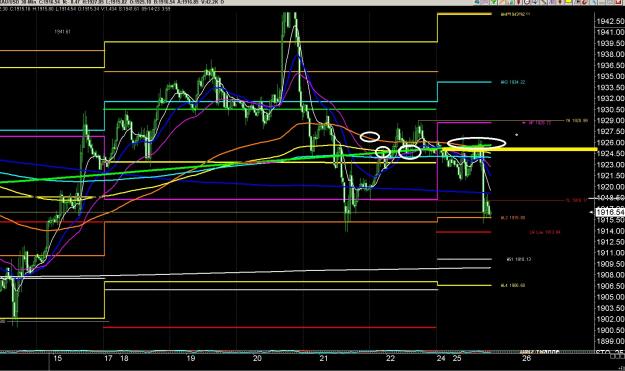Click the 1908.00 price axis label
625x371 pixels.
[610, 275]
